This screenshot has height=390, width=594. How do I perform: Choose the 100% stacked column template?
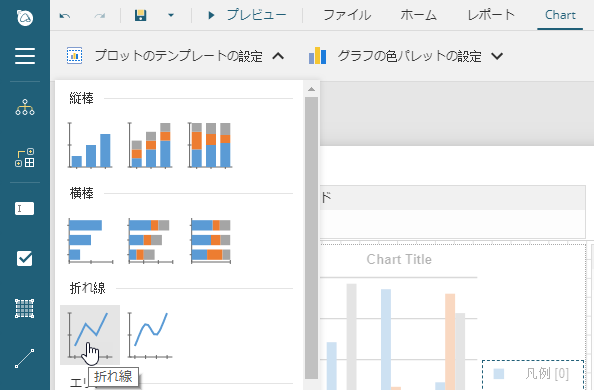tap(210, 145)
